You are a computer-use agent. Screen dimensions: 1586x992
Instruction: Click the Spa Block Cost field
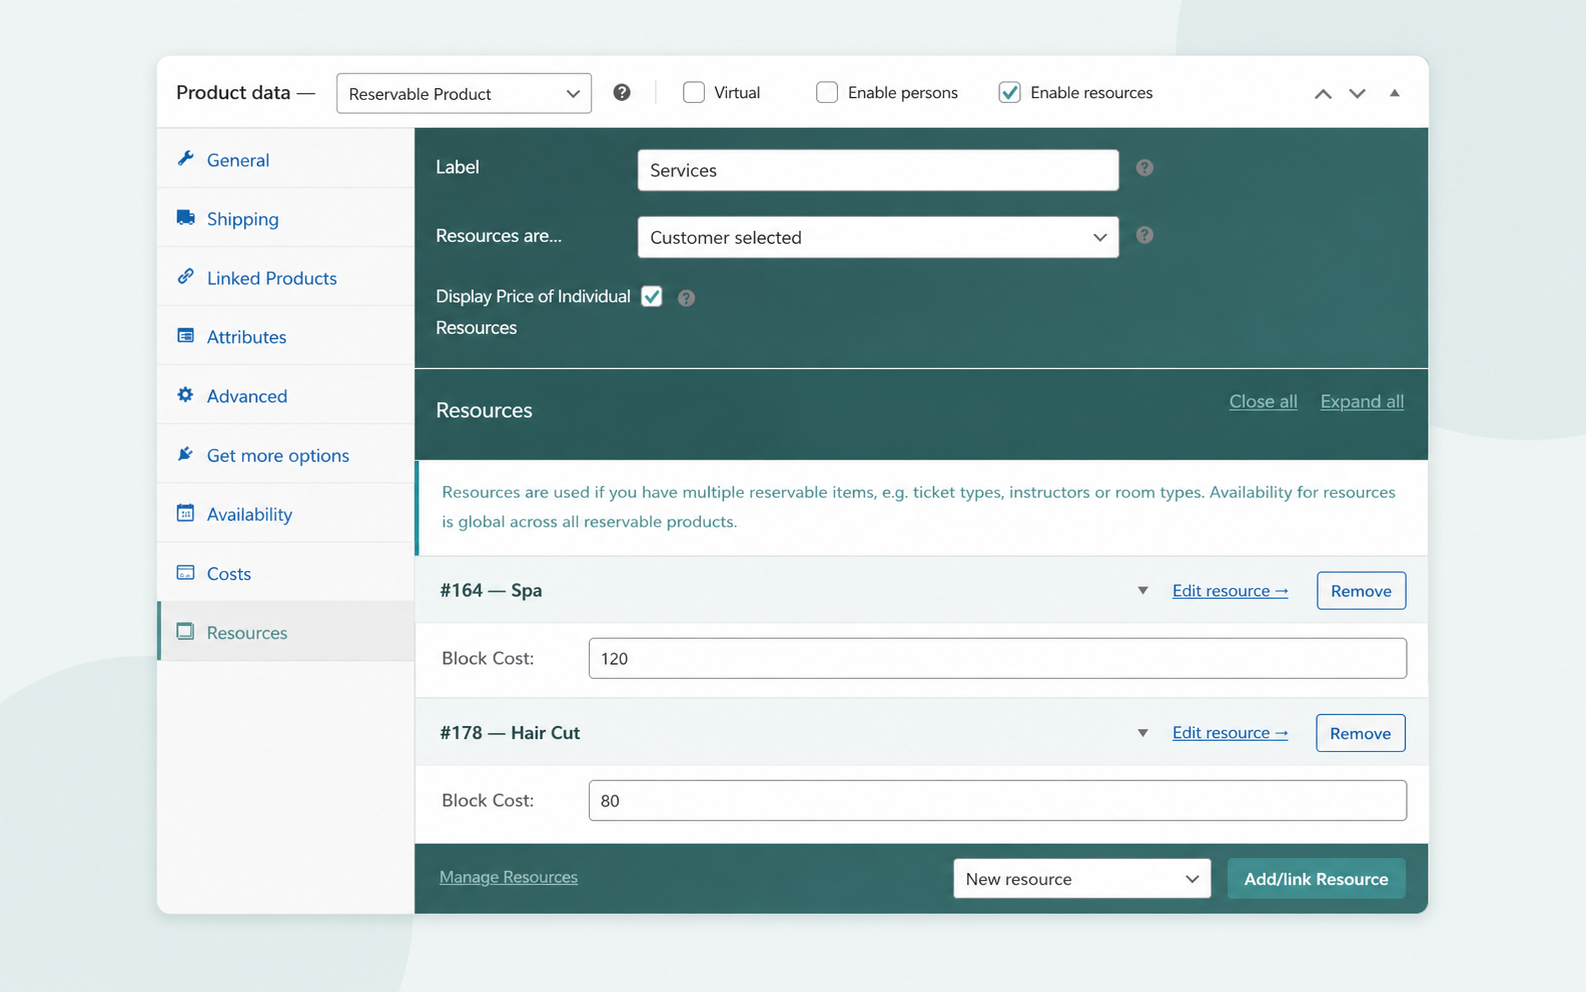click(998, 658)
